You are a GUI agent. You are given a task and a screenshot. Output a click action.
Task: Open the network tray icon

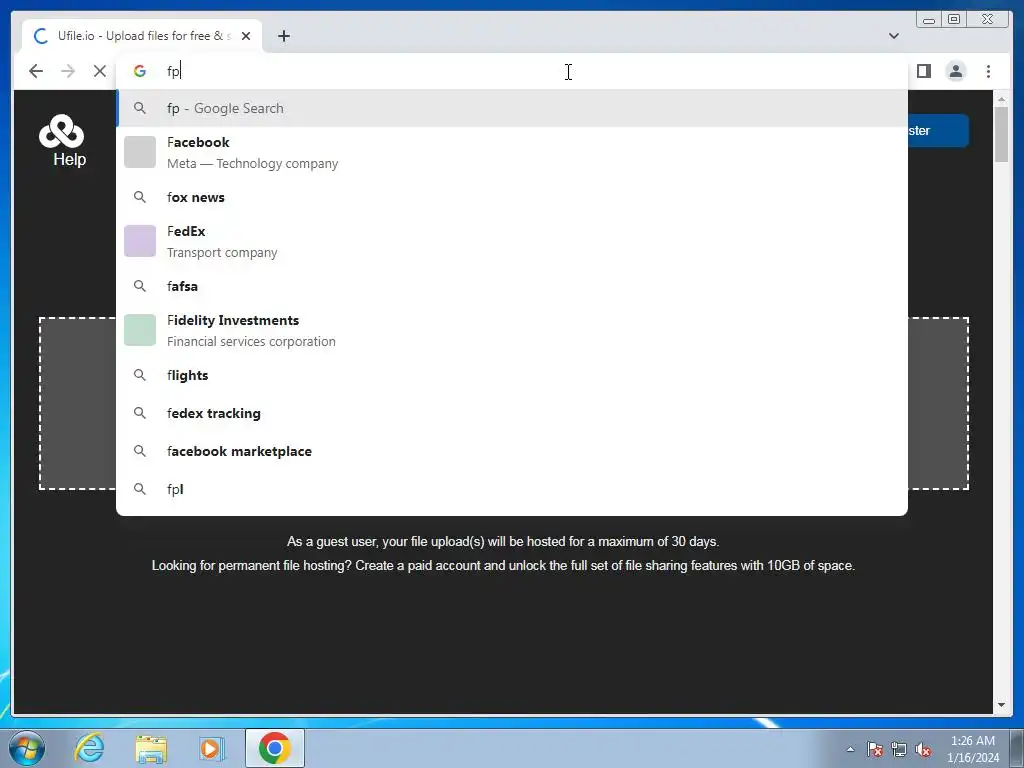click(899, 749)
